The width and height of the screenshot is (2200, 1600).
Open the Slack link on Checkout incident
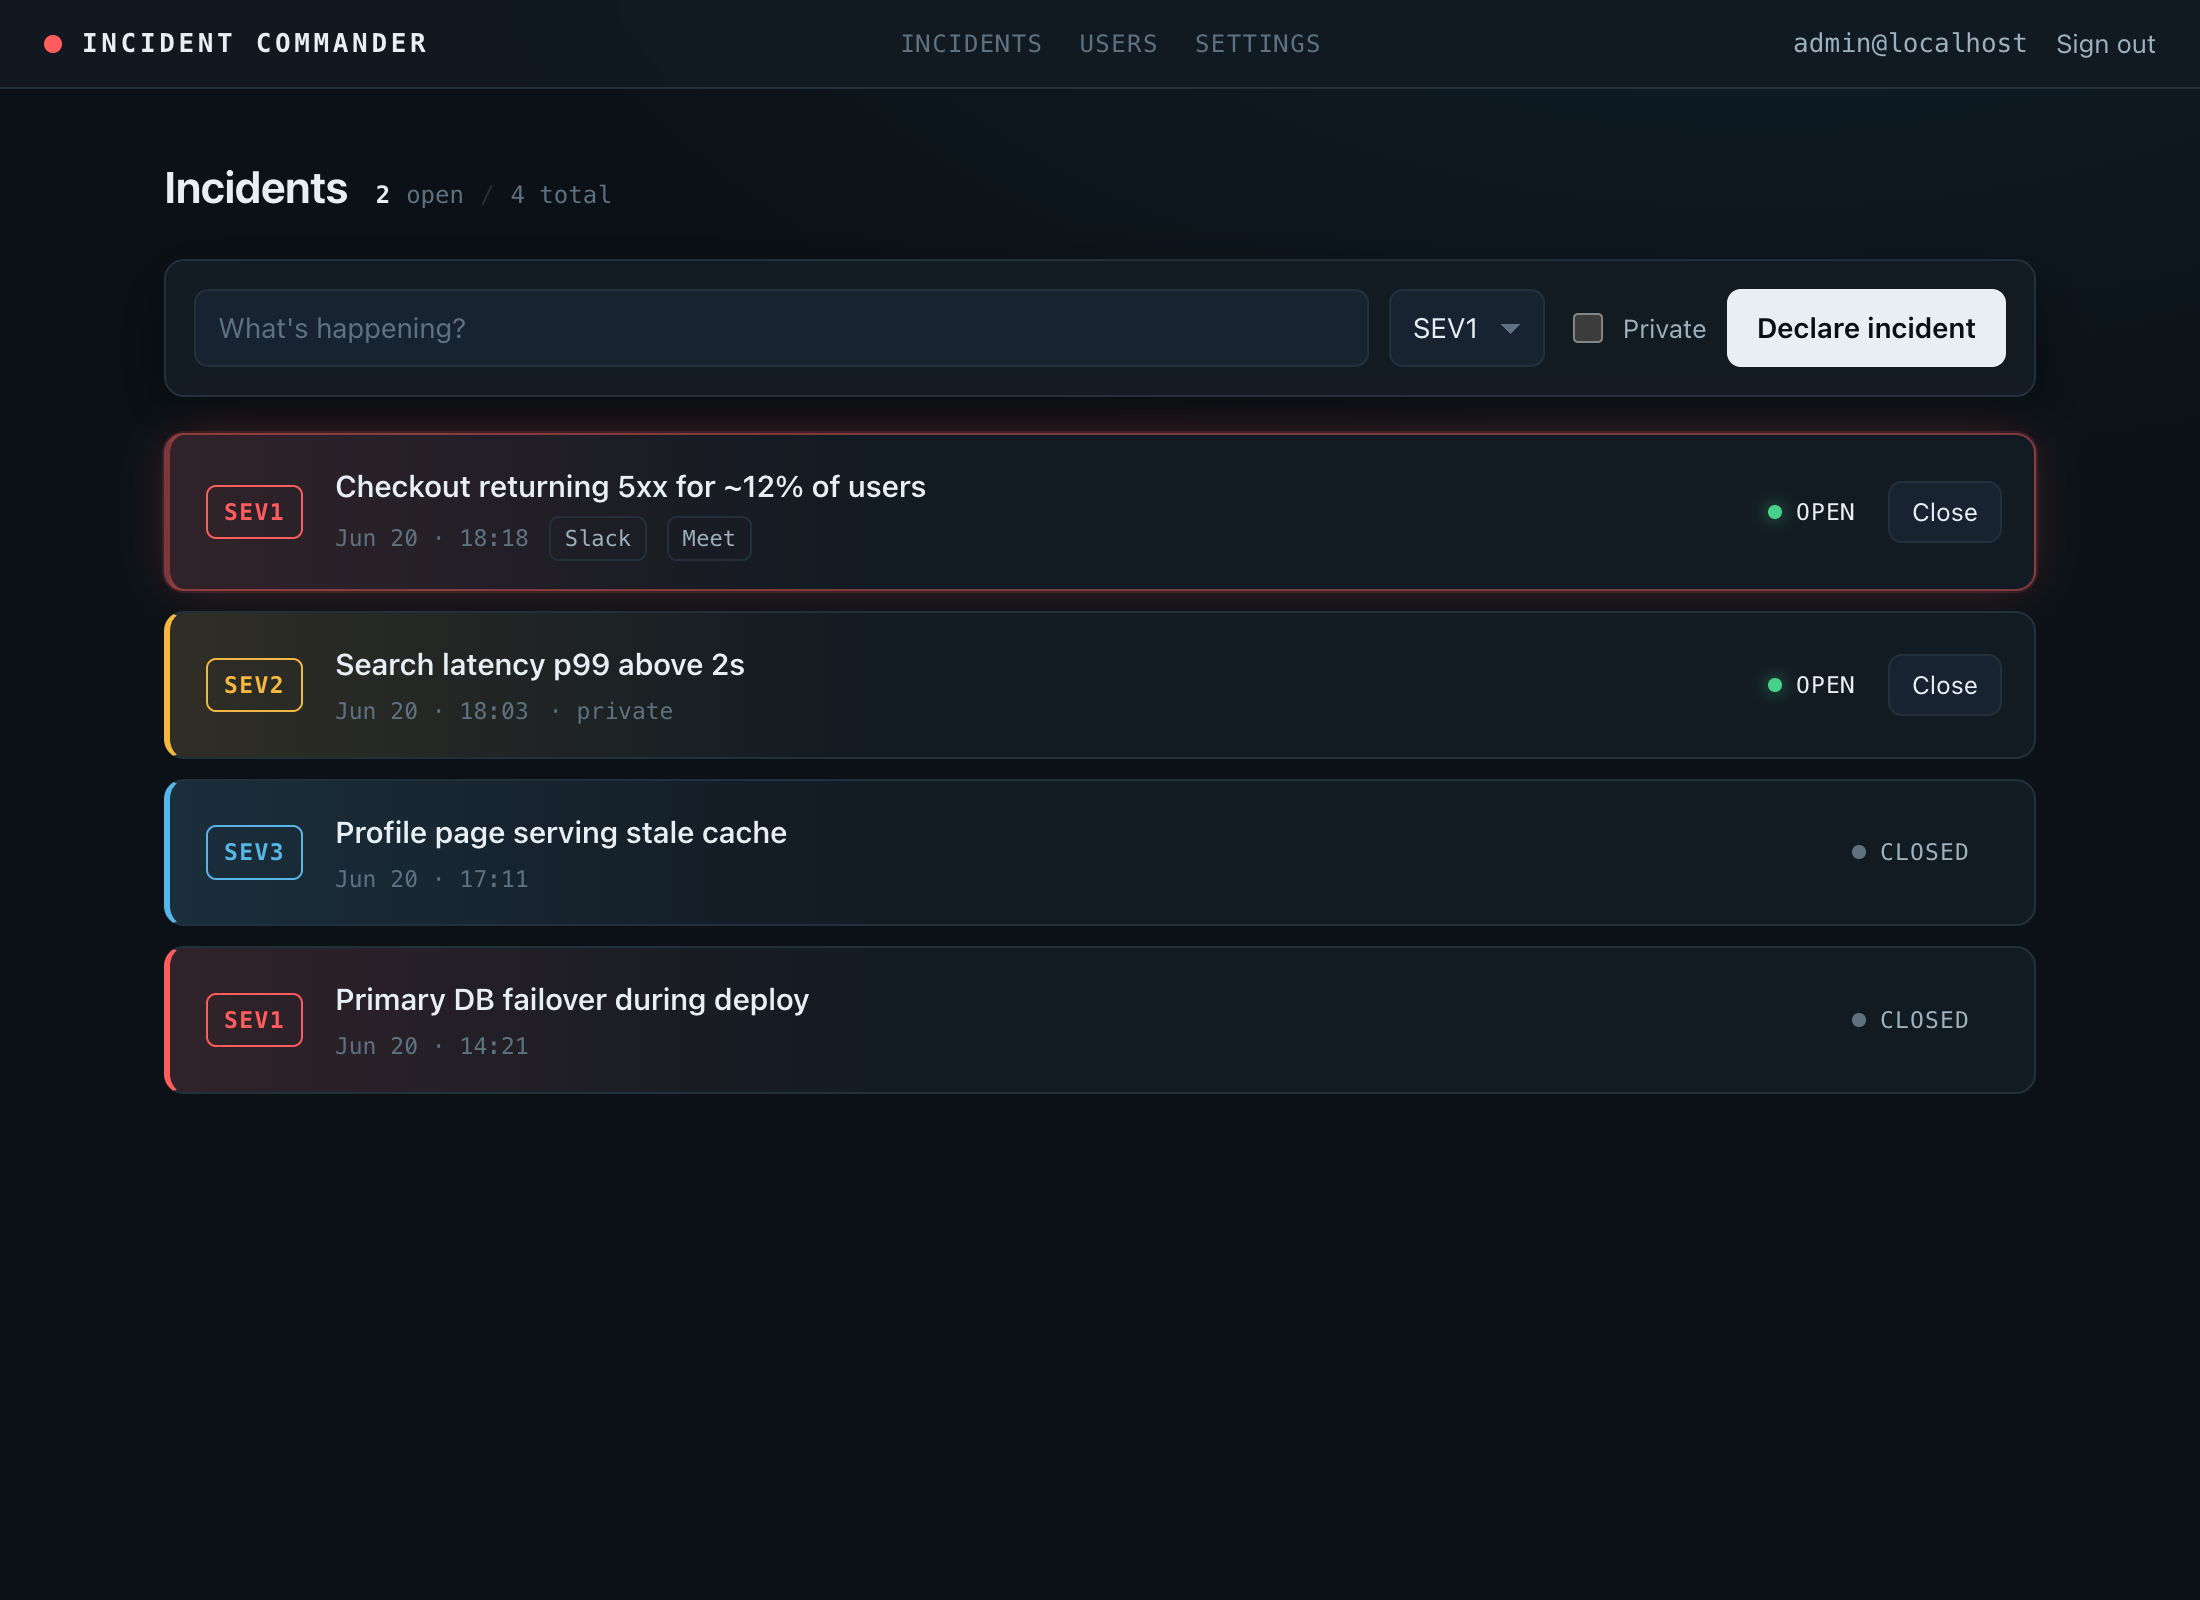click(x=598, y=538)
